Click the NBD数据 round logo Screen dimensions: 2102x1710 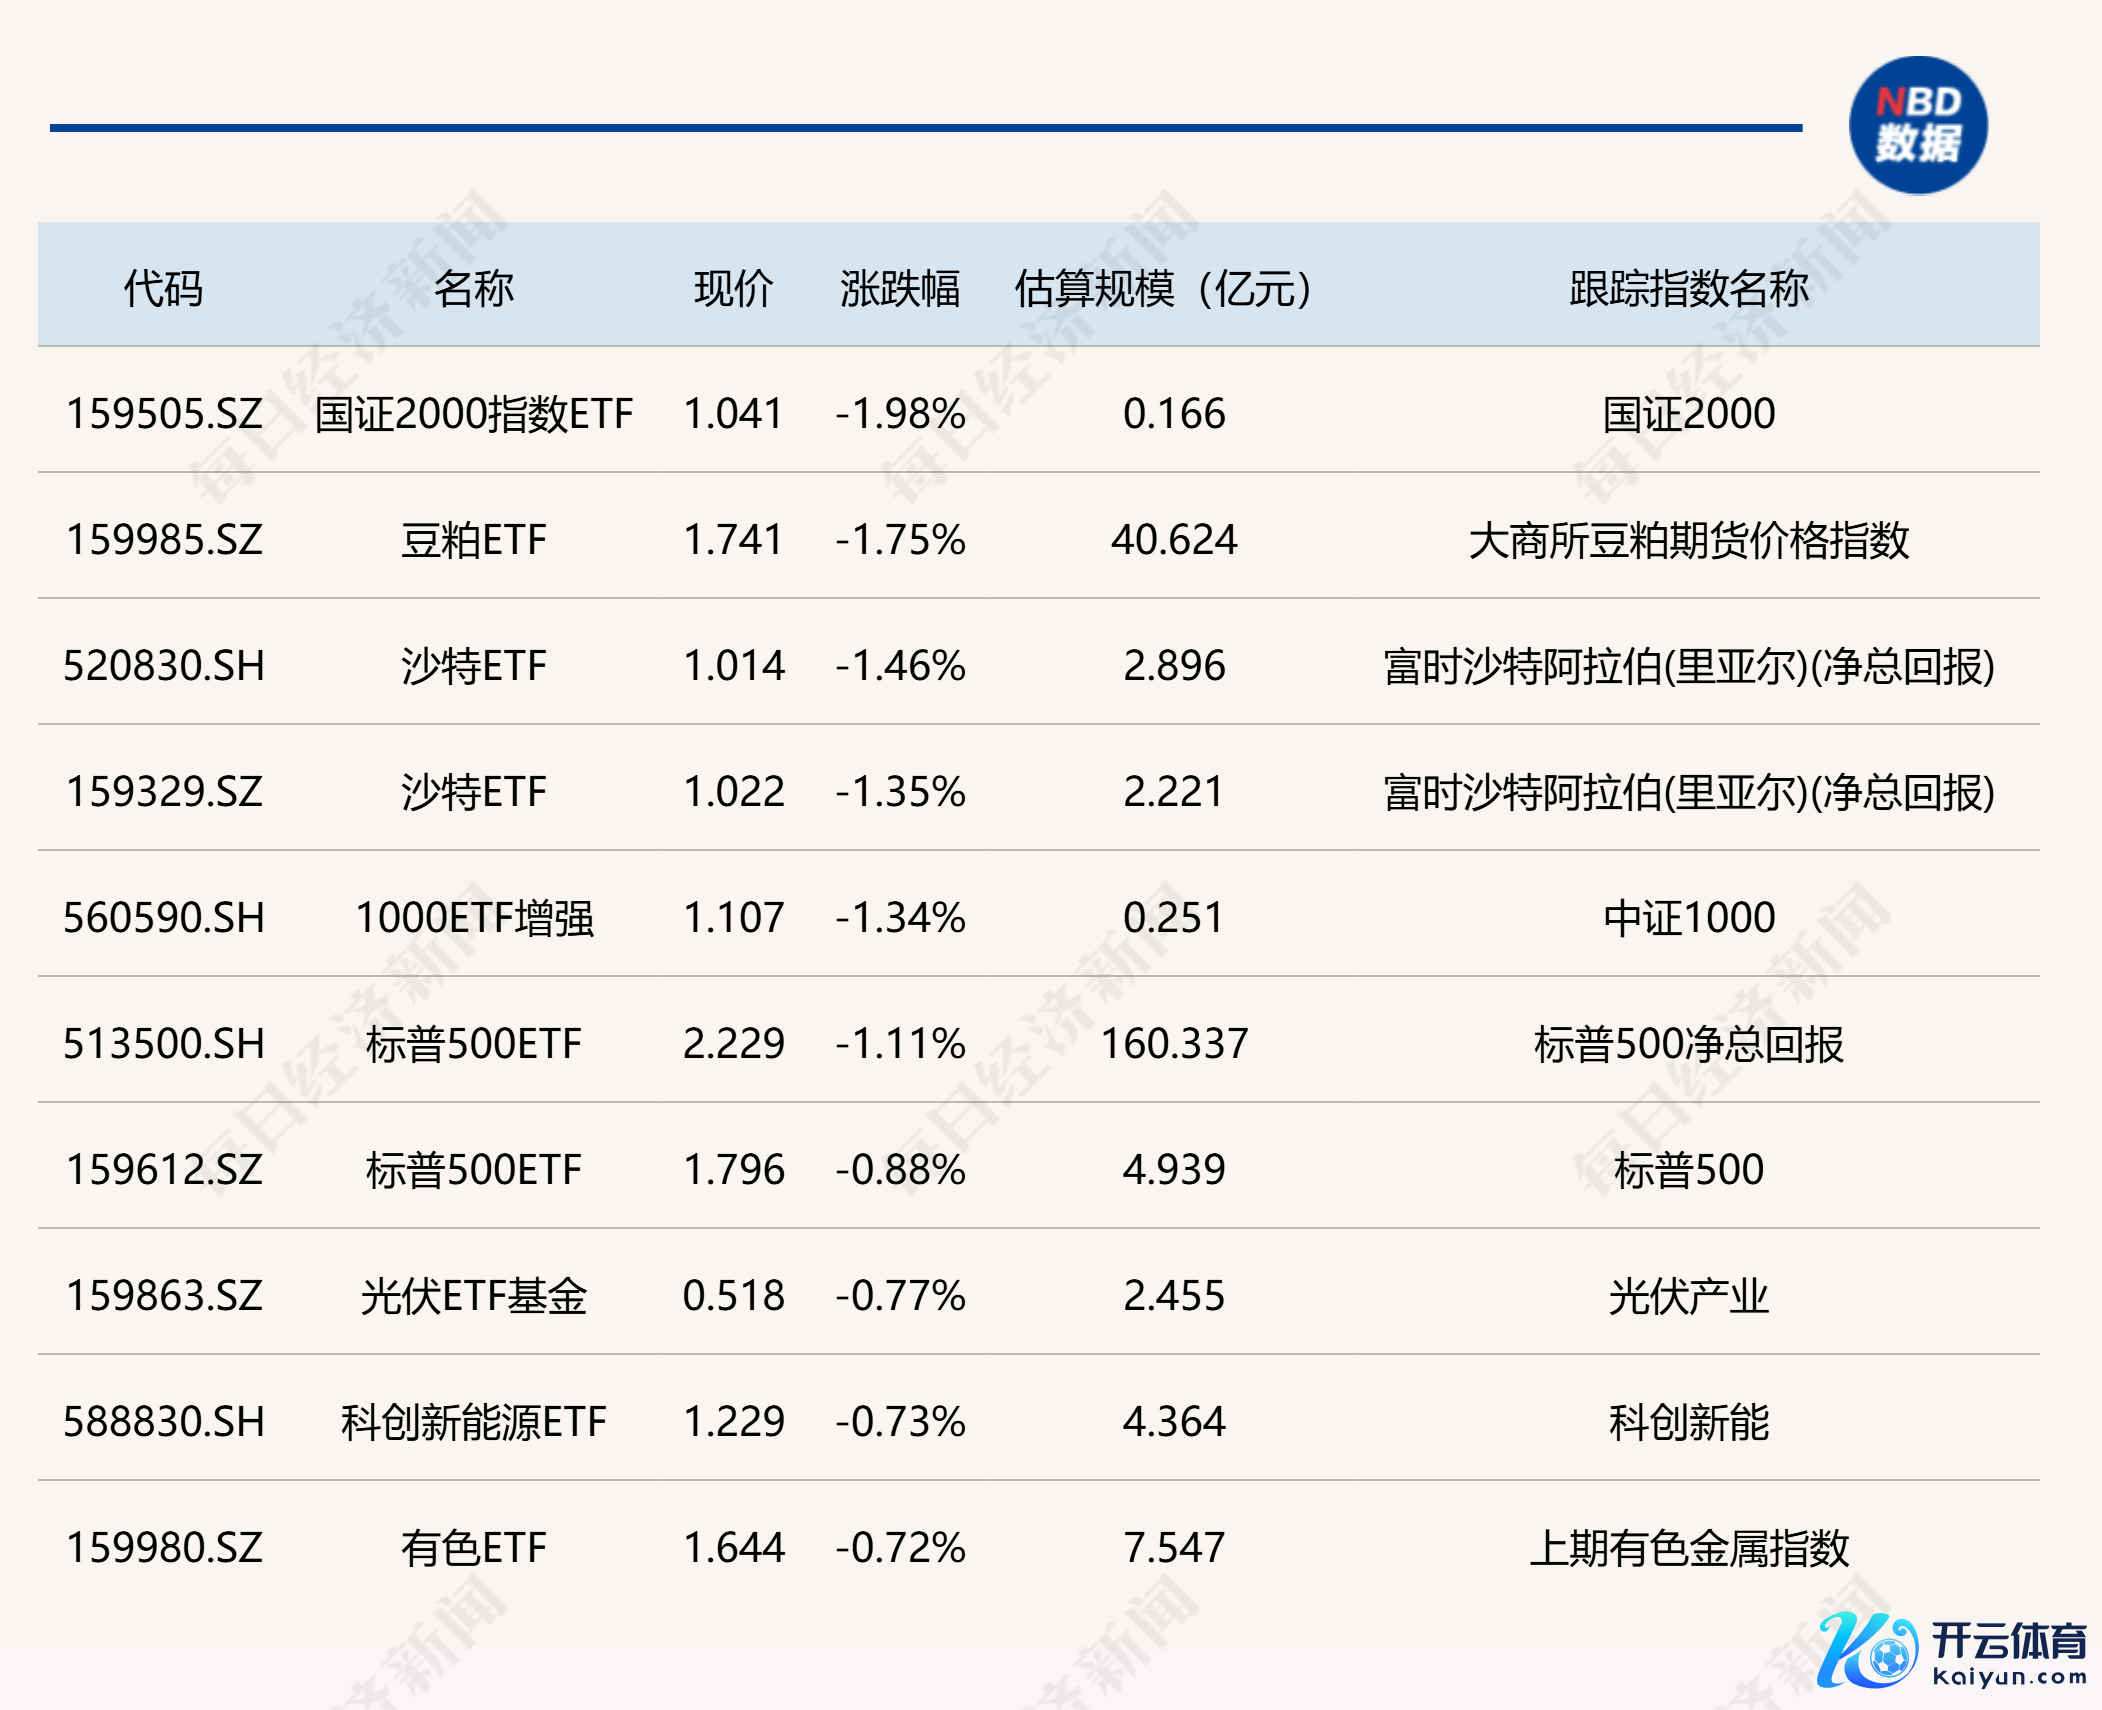point(1917,125)
